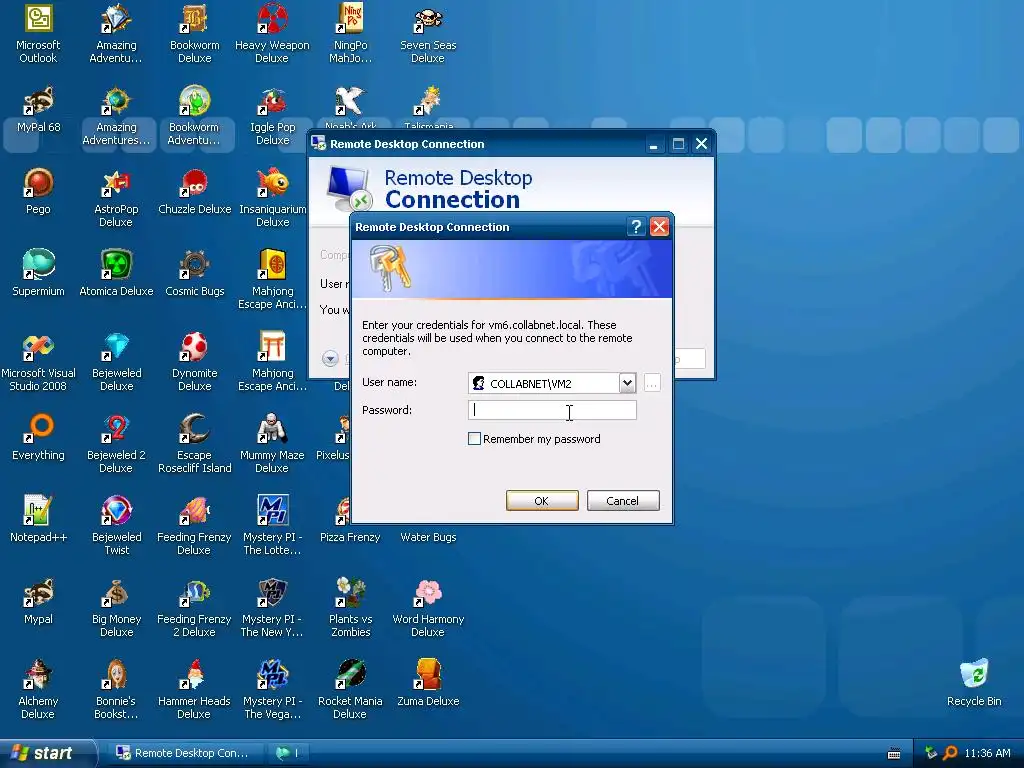
Task: Open the Bookworm Adventures icon
Action: click(194, 116)
